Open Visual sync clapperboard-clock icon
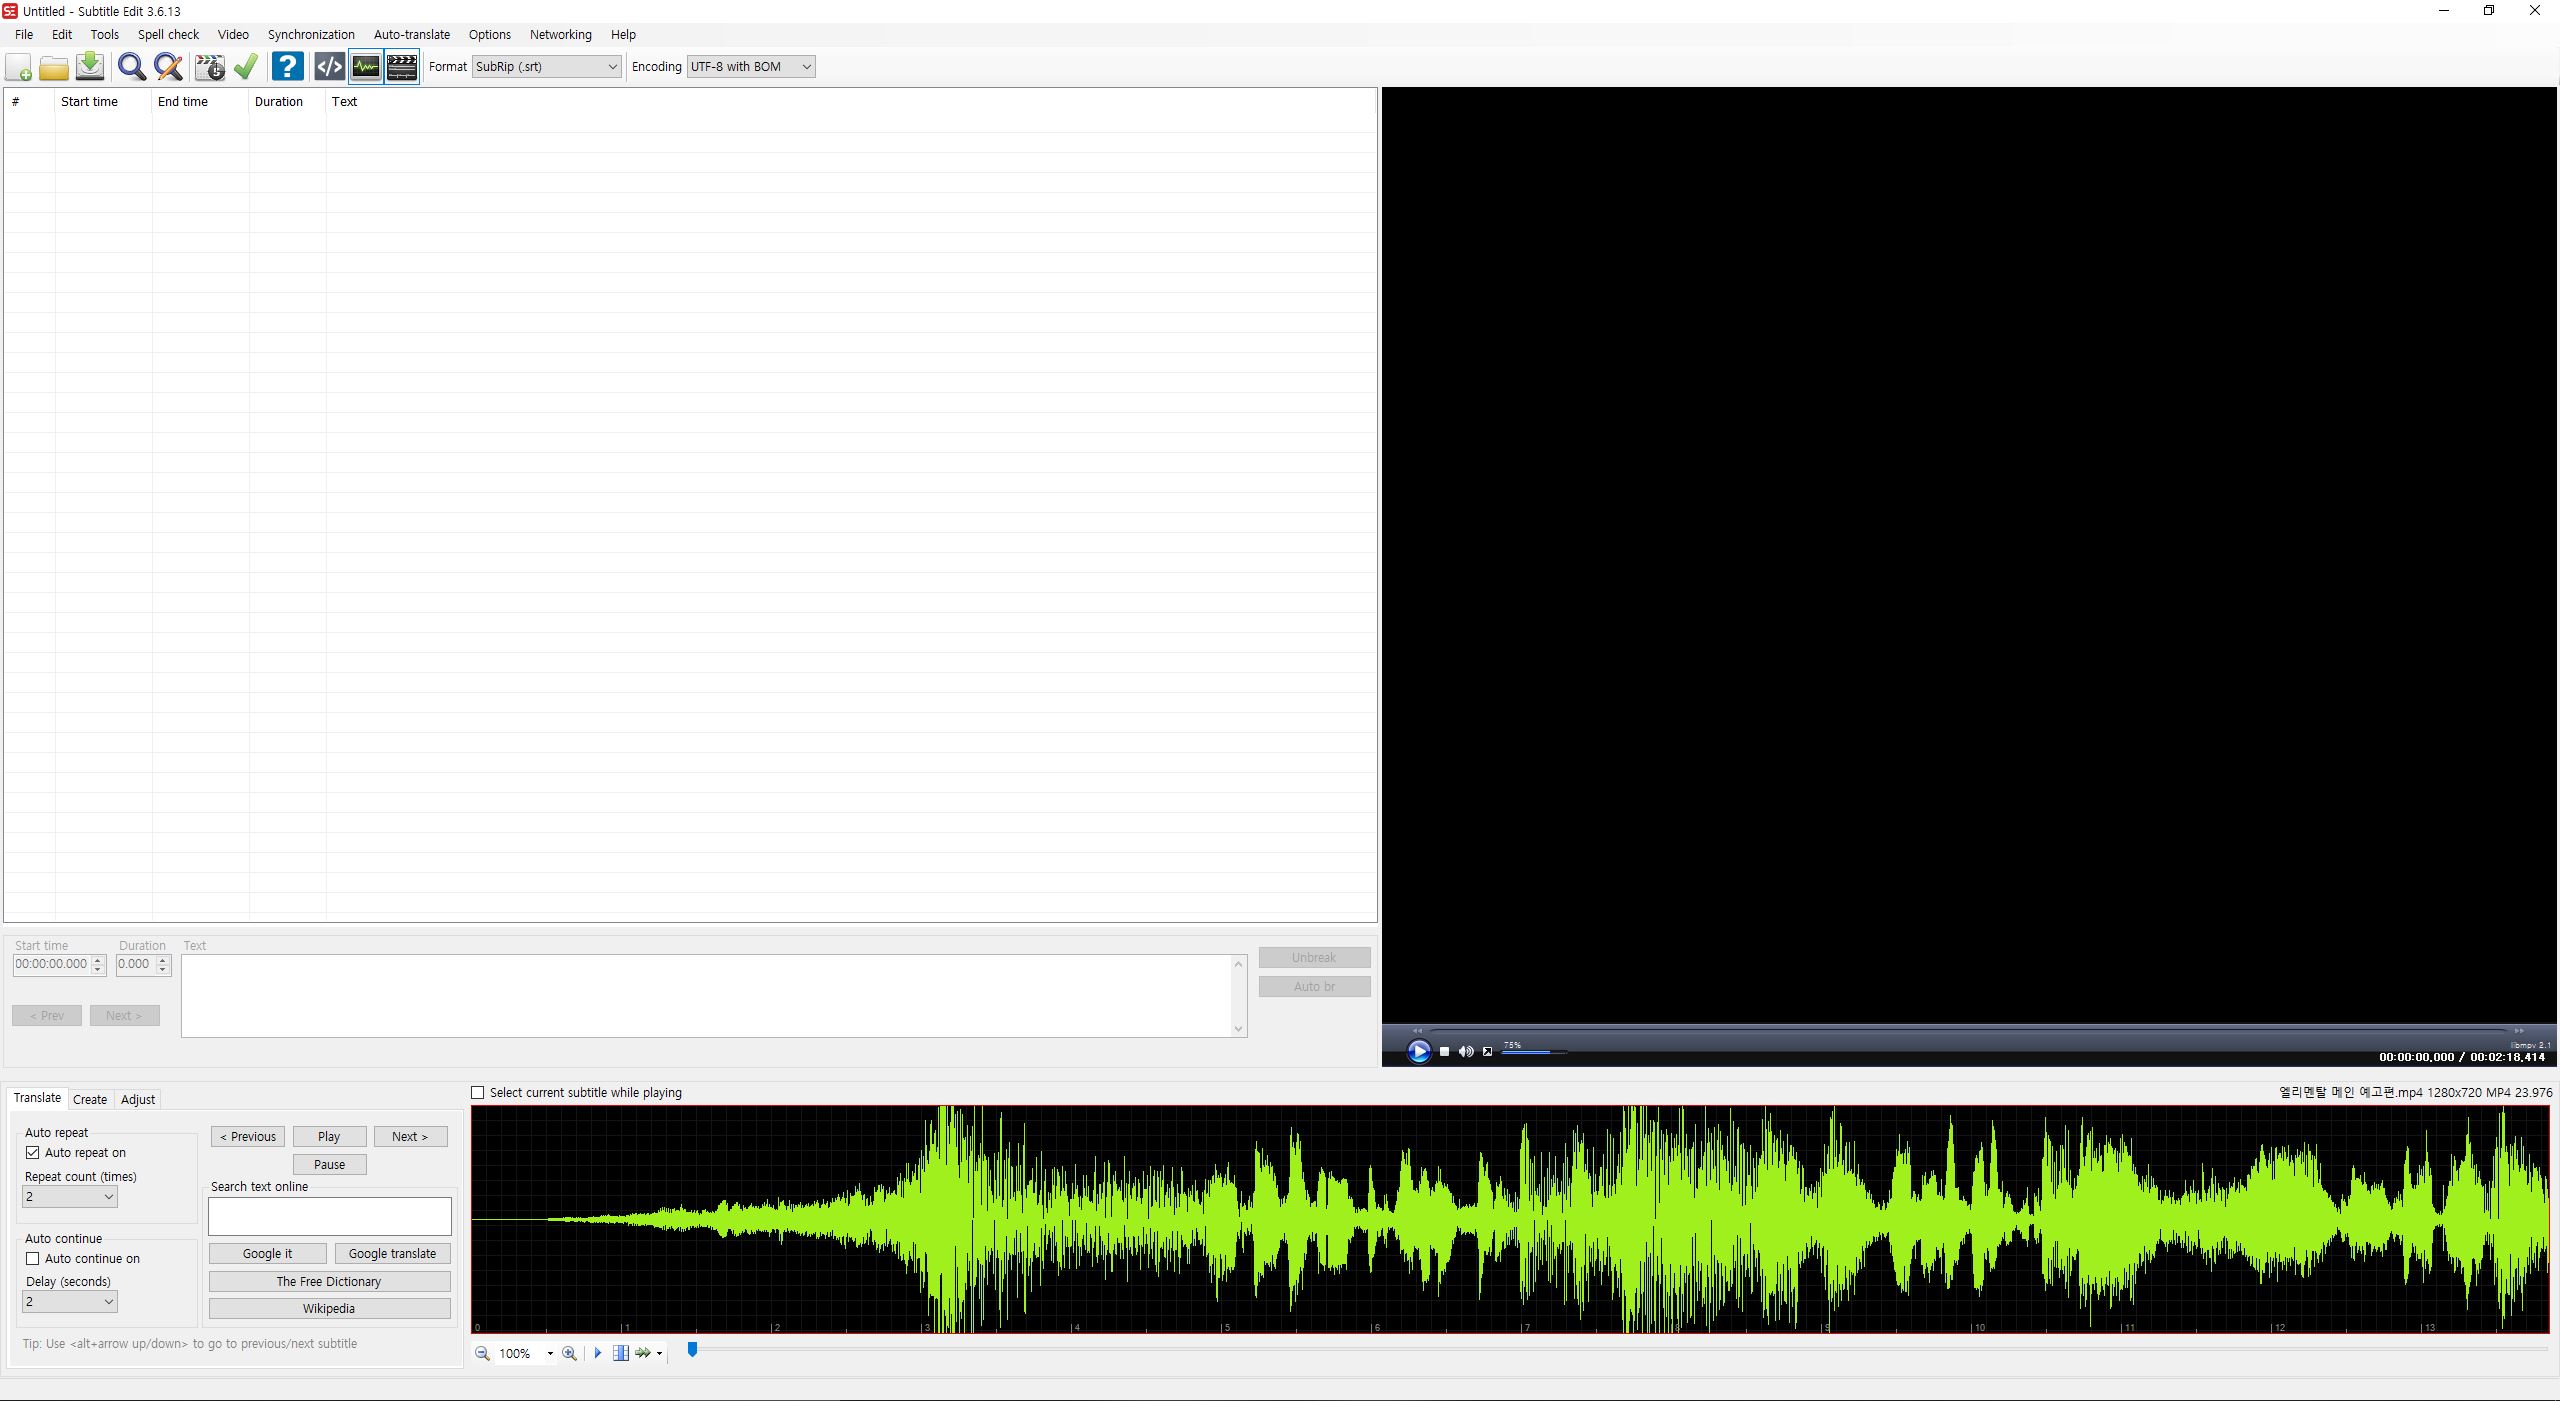The height and width of the screenshot is (1401, 2560). (210, 67)
